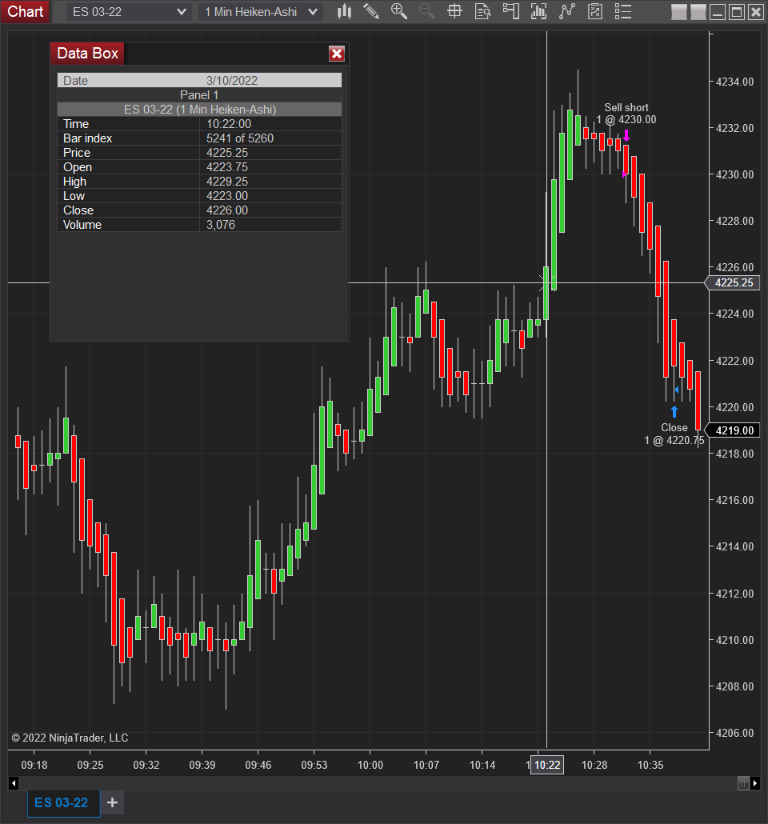Toggle the Data Box toolbar icon
Viewport: 768px width, 824px height.
tap(483, 12)
